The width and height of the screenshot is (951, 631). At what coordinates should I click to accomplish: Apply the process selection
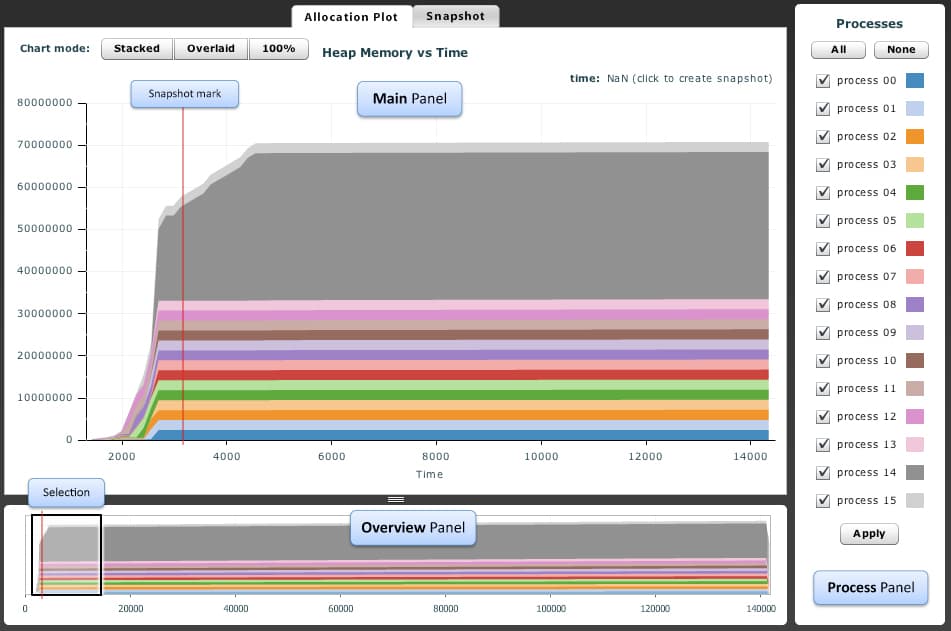coord(869,534)
